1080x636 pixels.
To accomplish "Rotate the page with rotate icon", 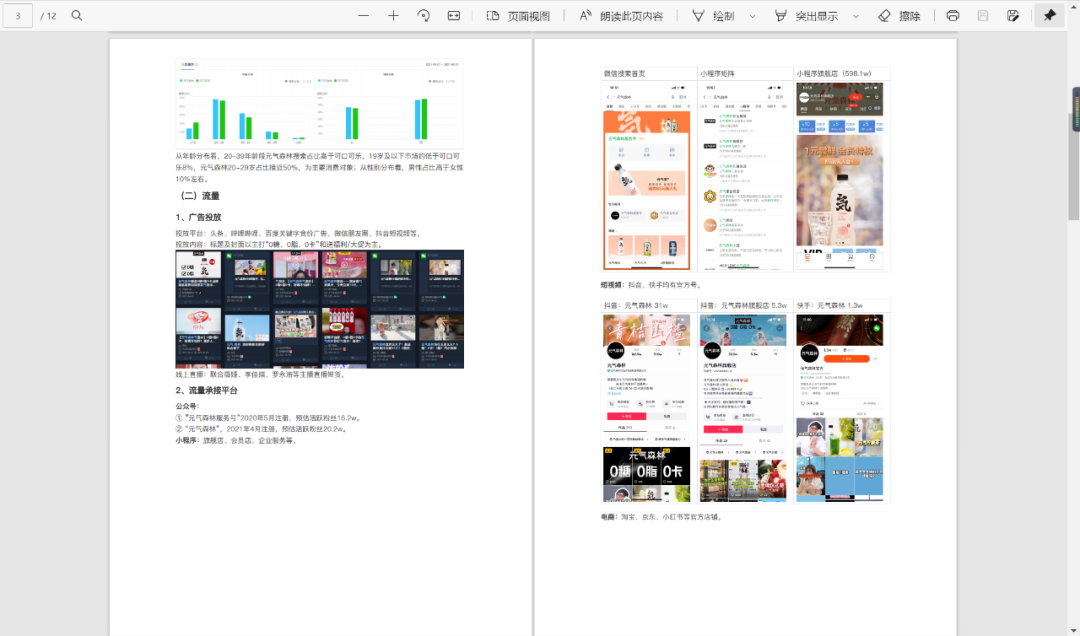I will (424, 15).
